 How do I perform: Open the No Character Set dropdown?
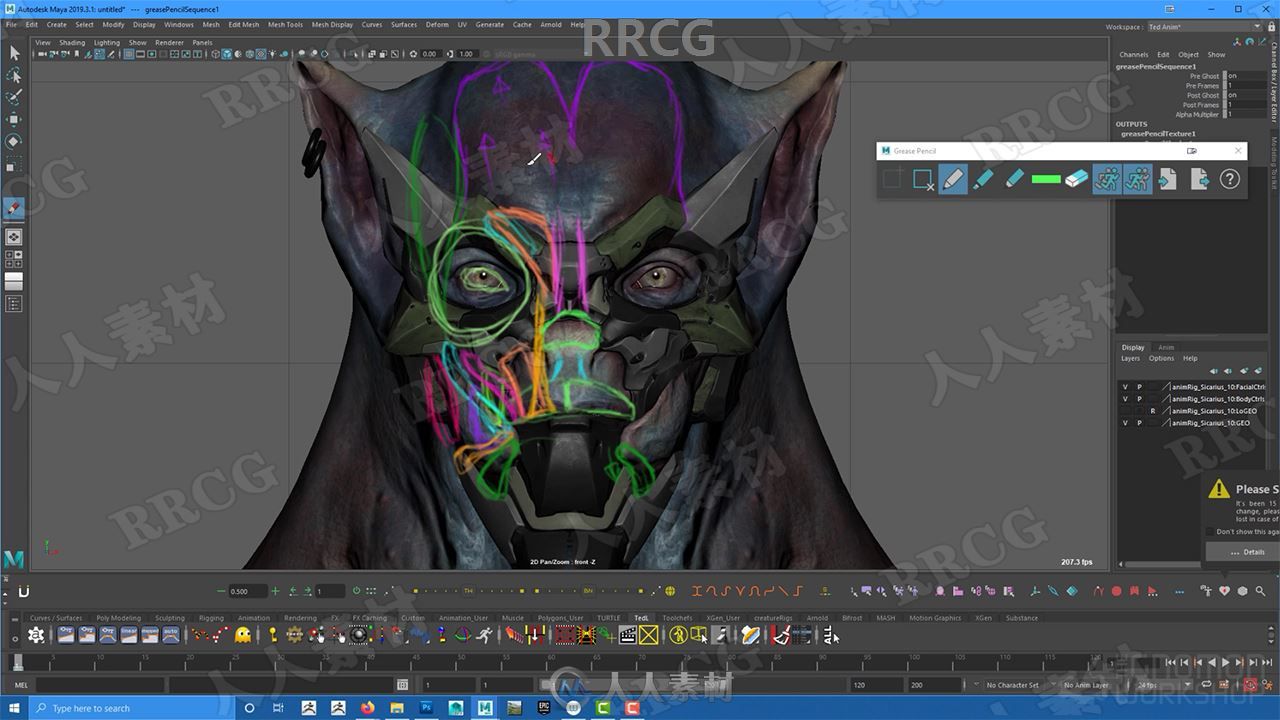pyautogui.click(x=1017, y=685)
